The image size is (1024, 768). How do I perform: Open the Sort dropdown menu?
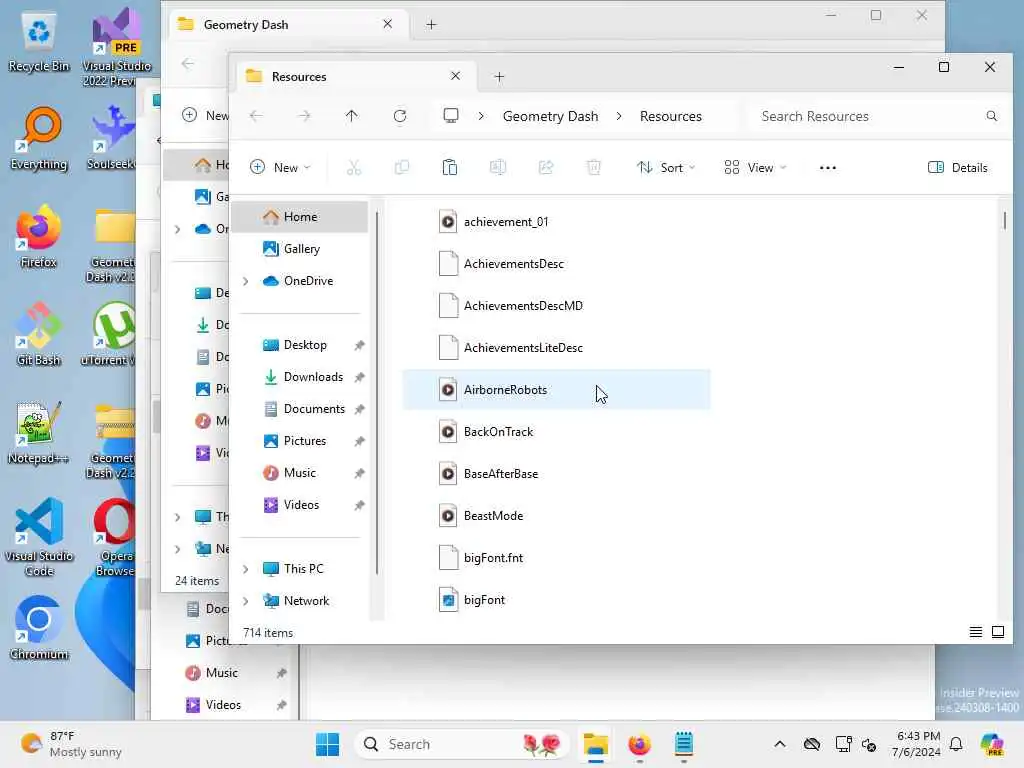(665, 168)
